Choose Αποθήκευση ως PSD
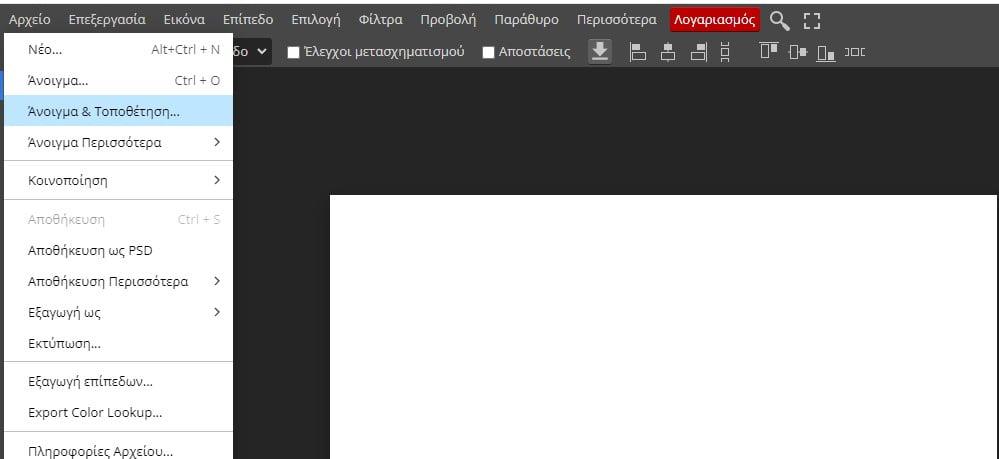The height and width of the screenshot is (459, 999). tap(119, 251)
